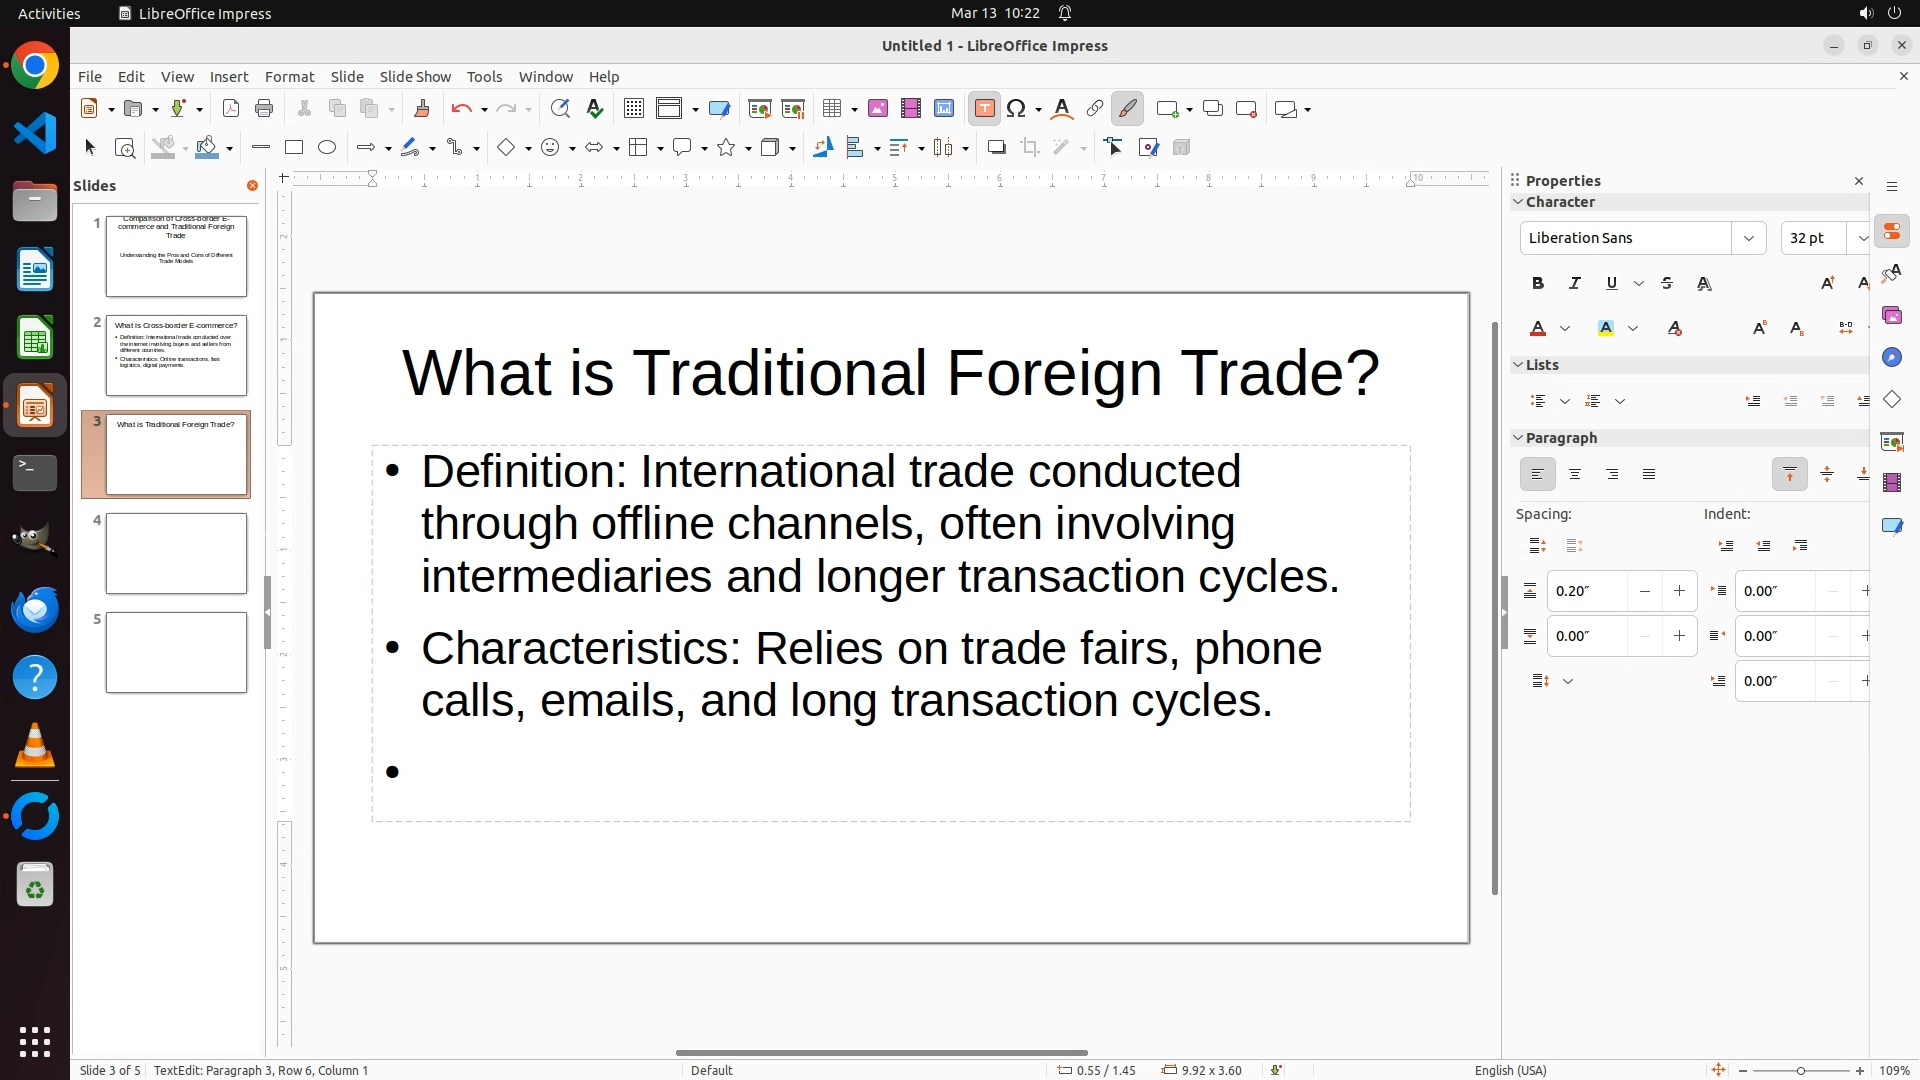Viewport: 1920px width, 1080px height.
Task: Toggle Bold formatting in the Character panel
Action: pos(1538,284)
